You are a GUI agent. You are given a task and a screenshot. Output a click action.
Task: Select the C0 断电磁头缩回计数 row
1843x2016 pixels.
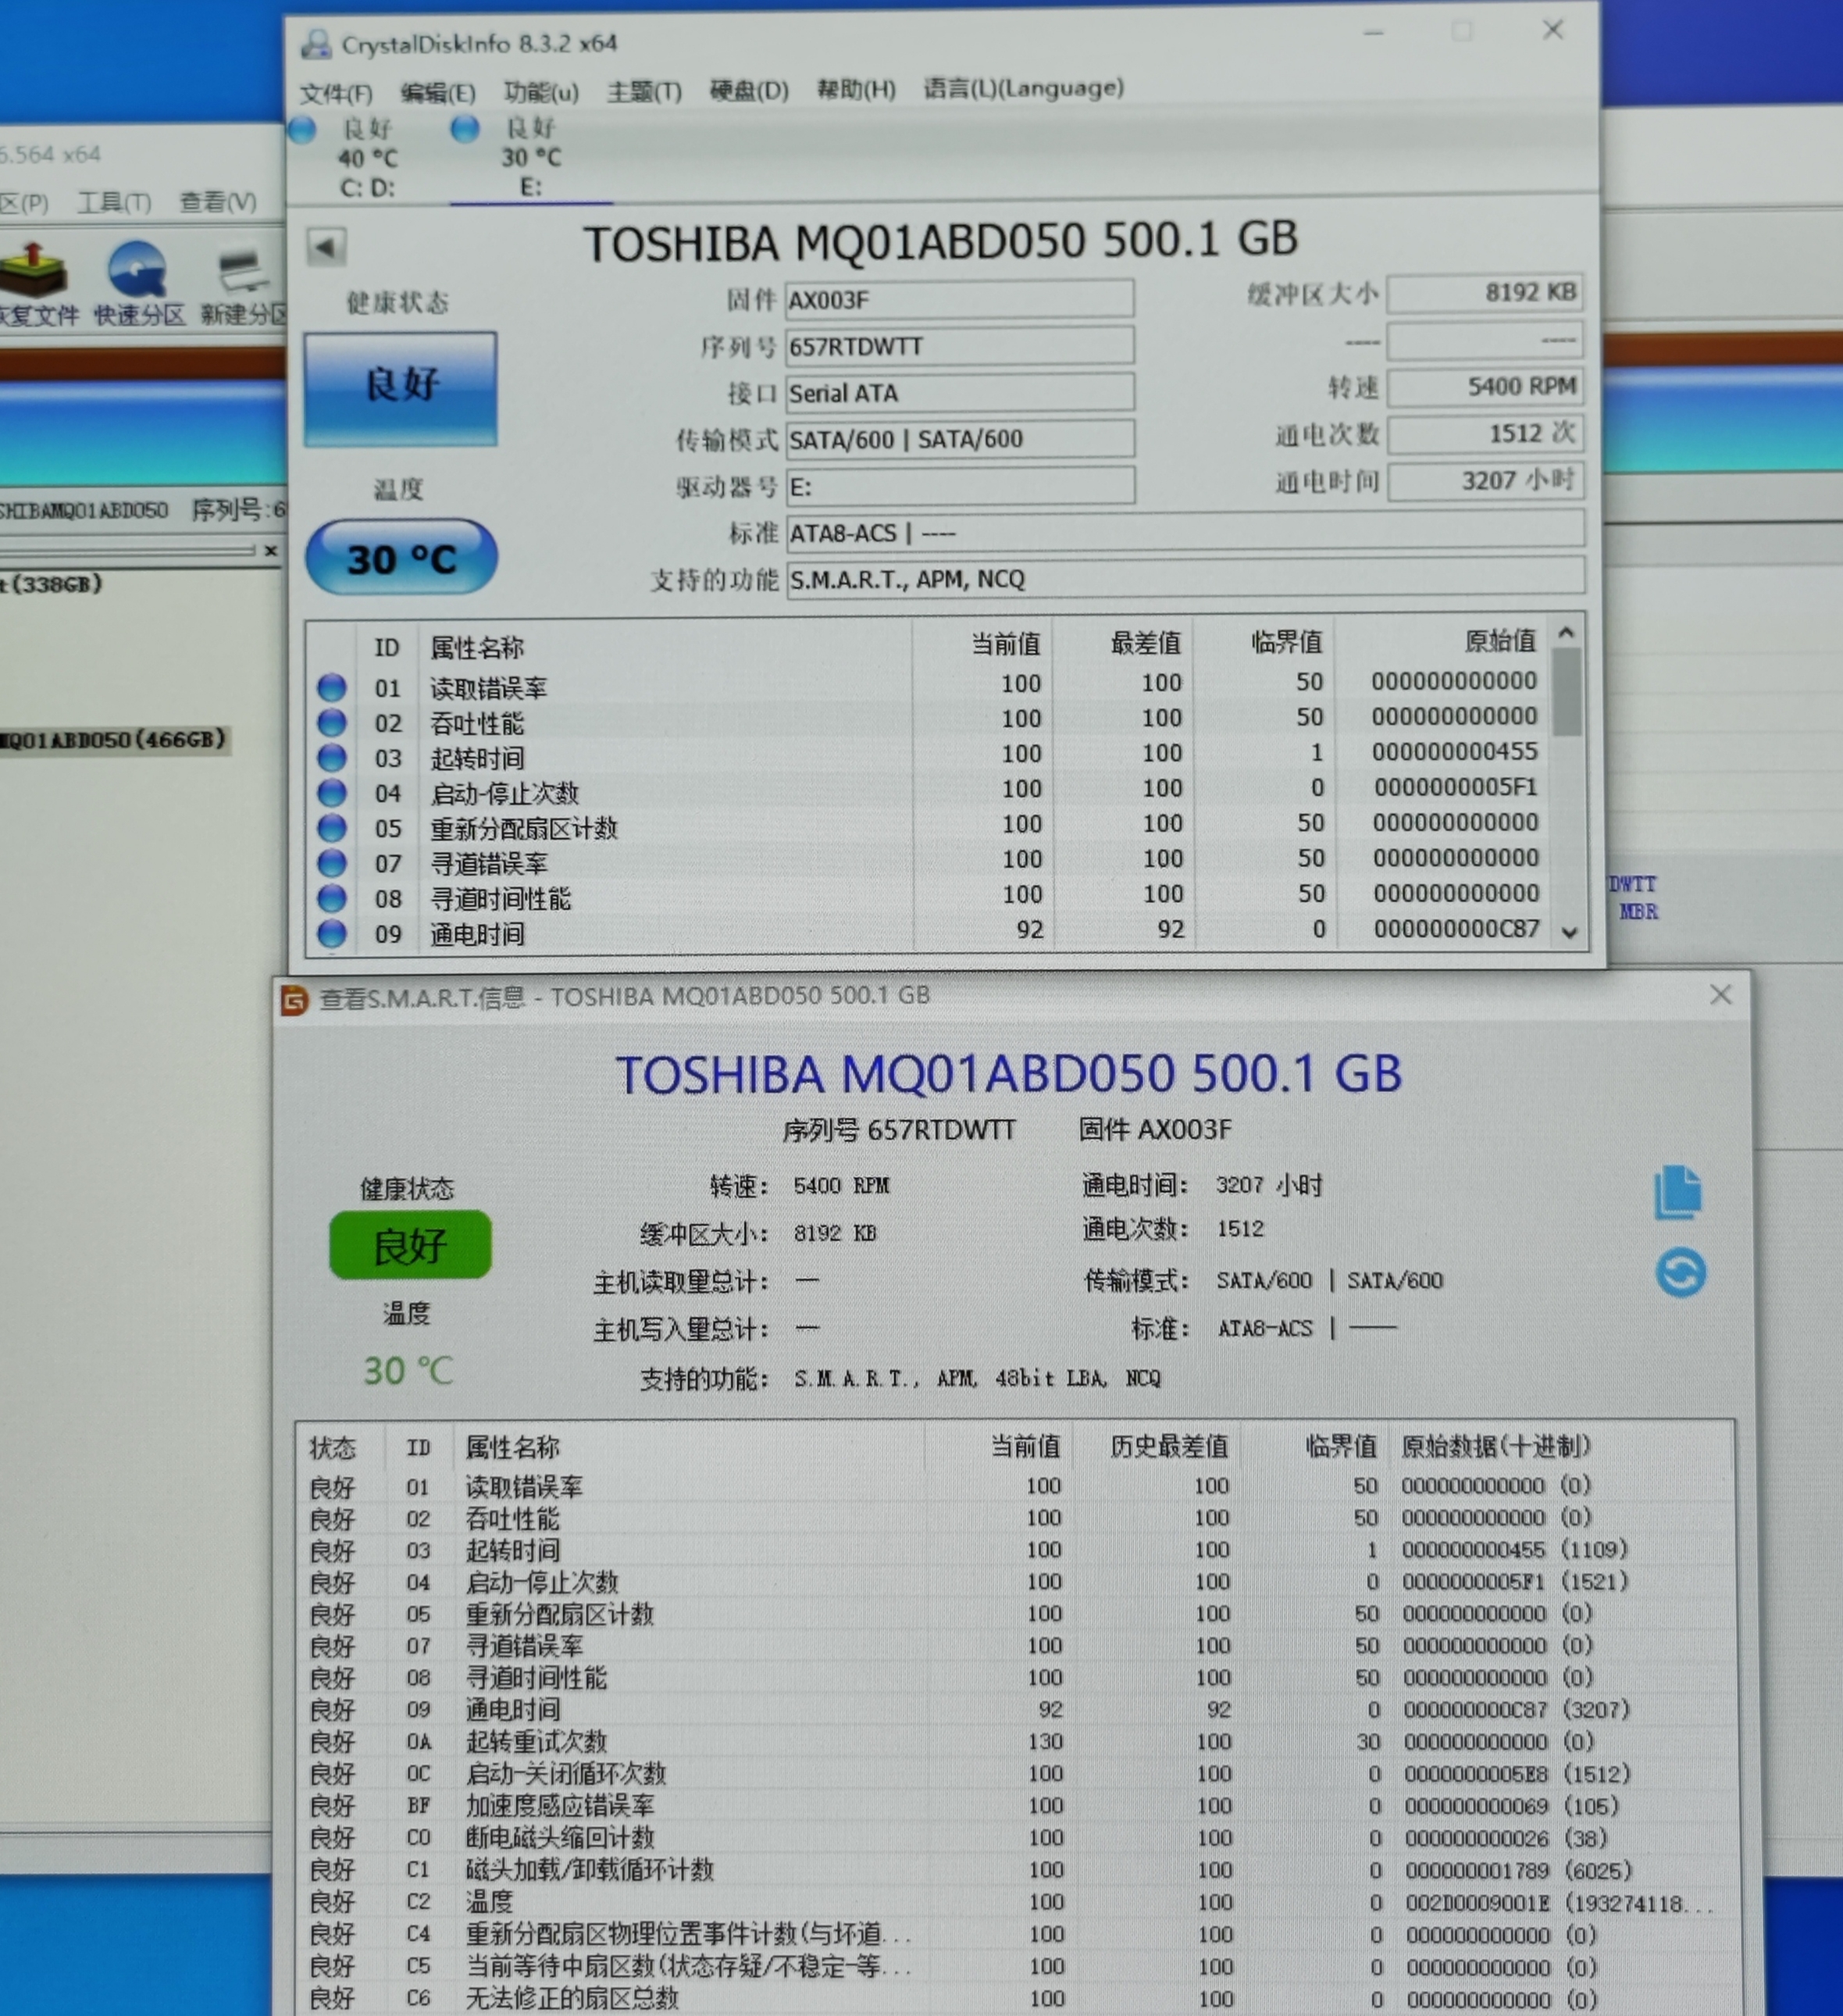(x=1015, y=1837)
